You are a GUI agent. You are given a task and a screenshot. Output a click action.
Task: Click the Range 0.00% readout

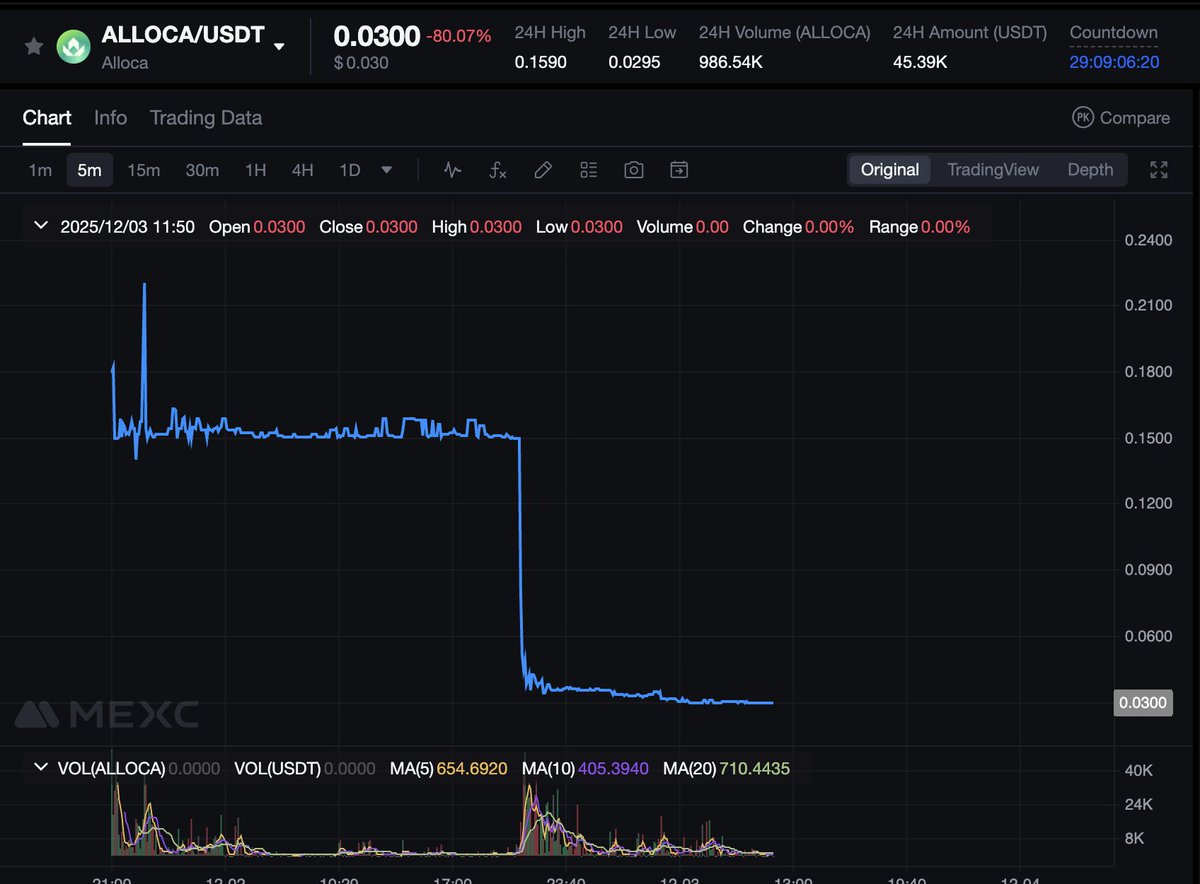919,227
